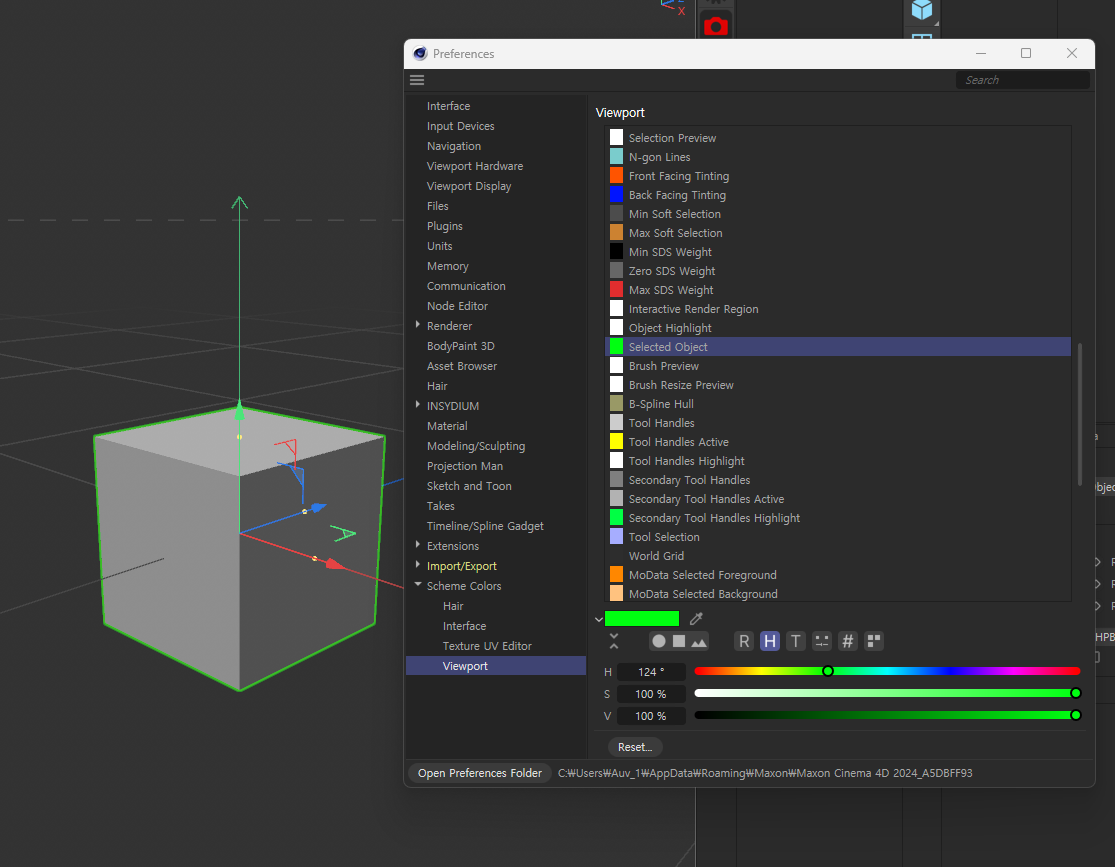1115x867 pixels.
Task: Select the B-Spline Hull row
Action: coord(838,404)
